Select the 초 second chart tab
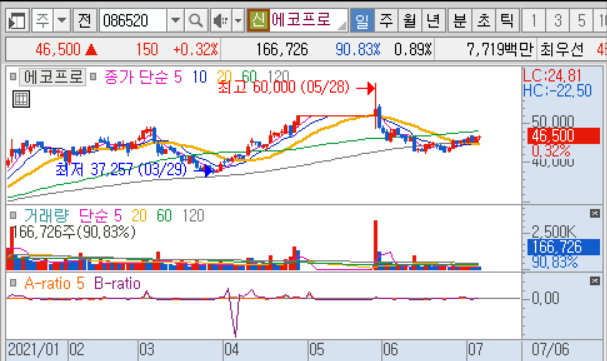Viewport: 607px width, 361px height. [484, 20]
